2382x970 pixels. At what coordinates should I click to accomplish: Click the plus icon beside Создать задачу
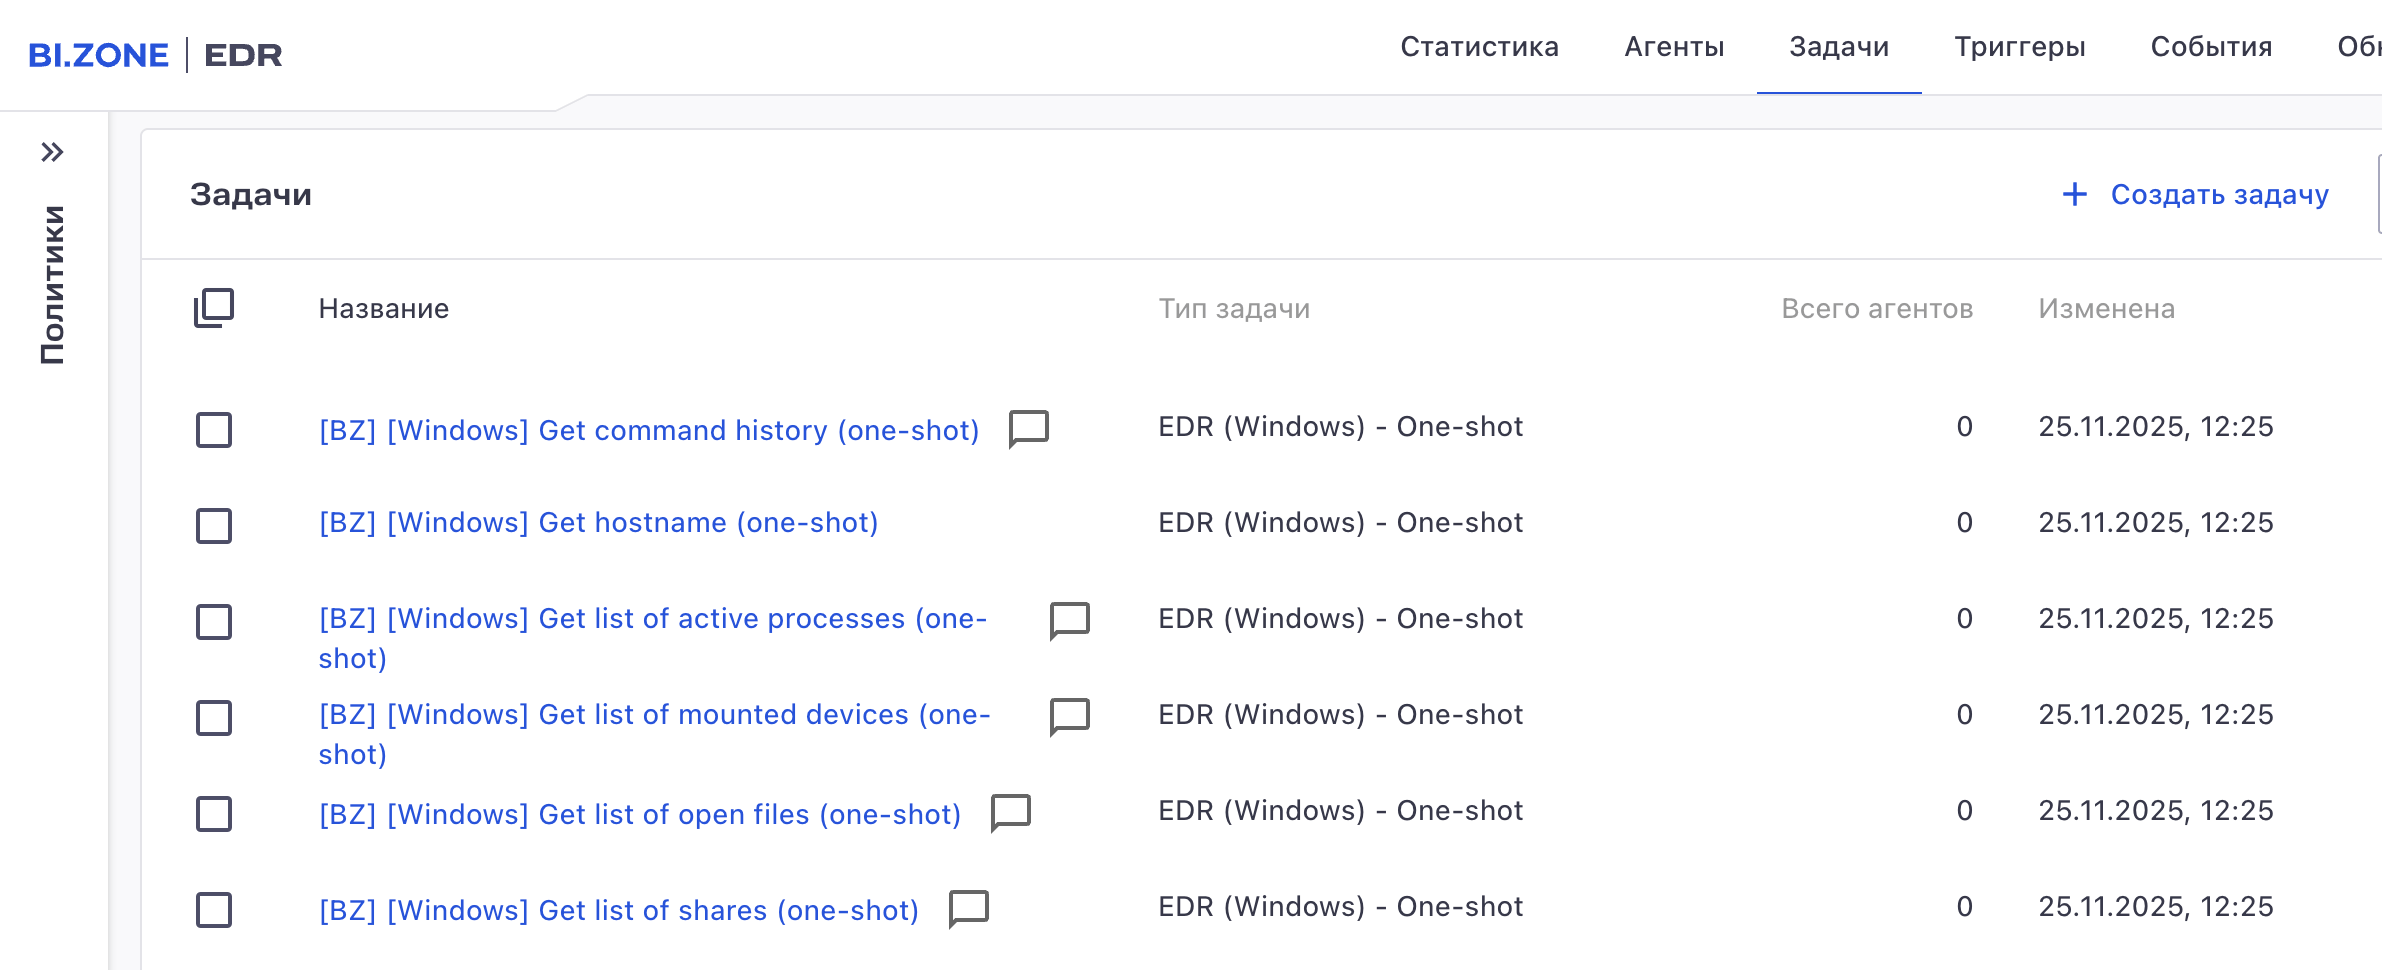2075,194
